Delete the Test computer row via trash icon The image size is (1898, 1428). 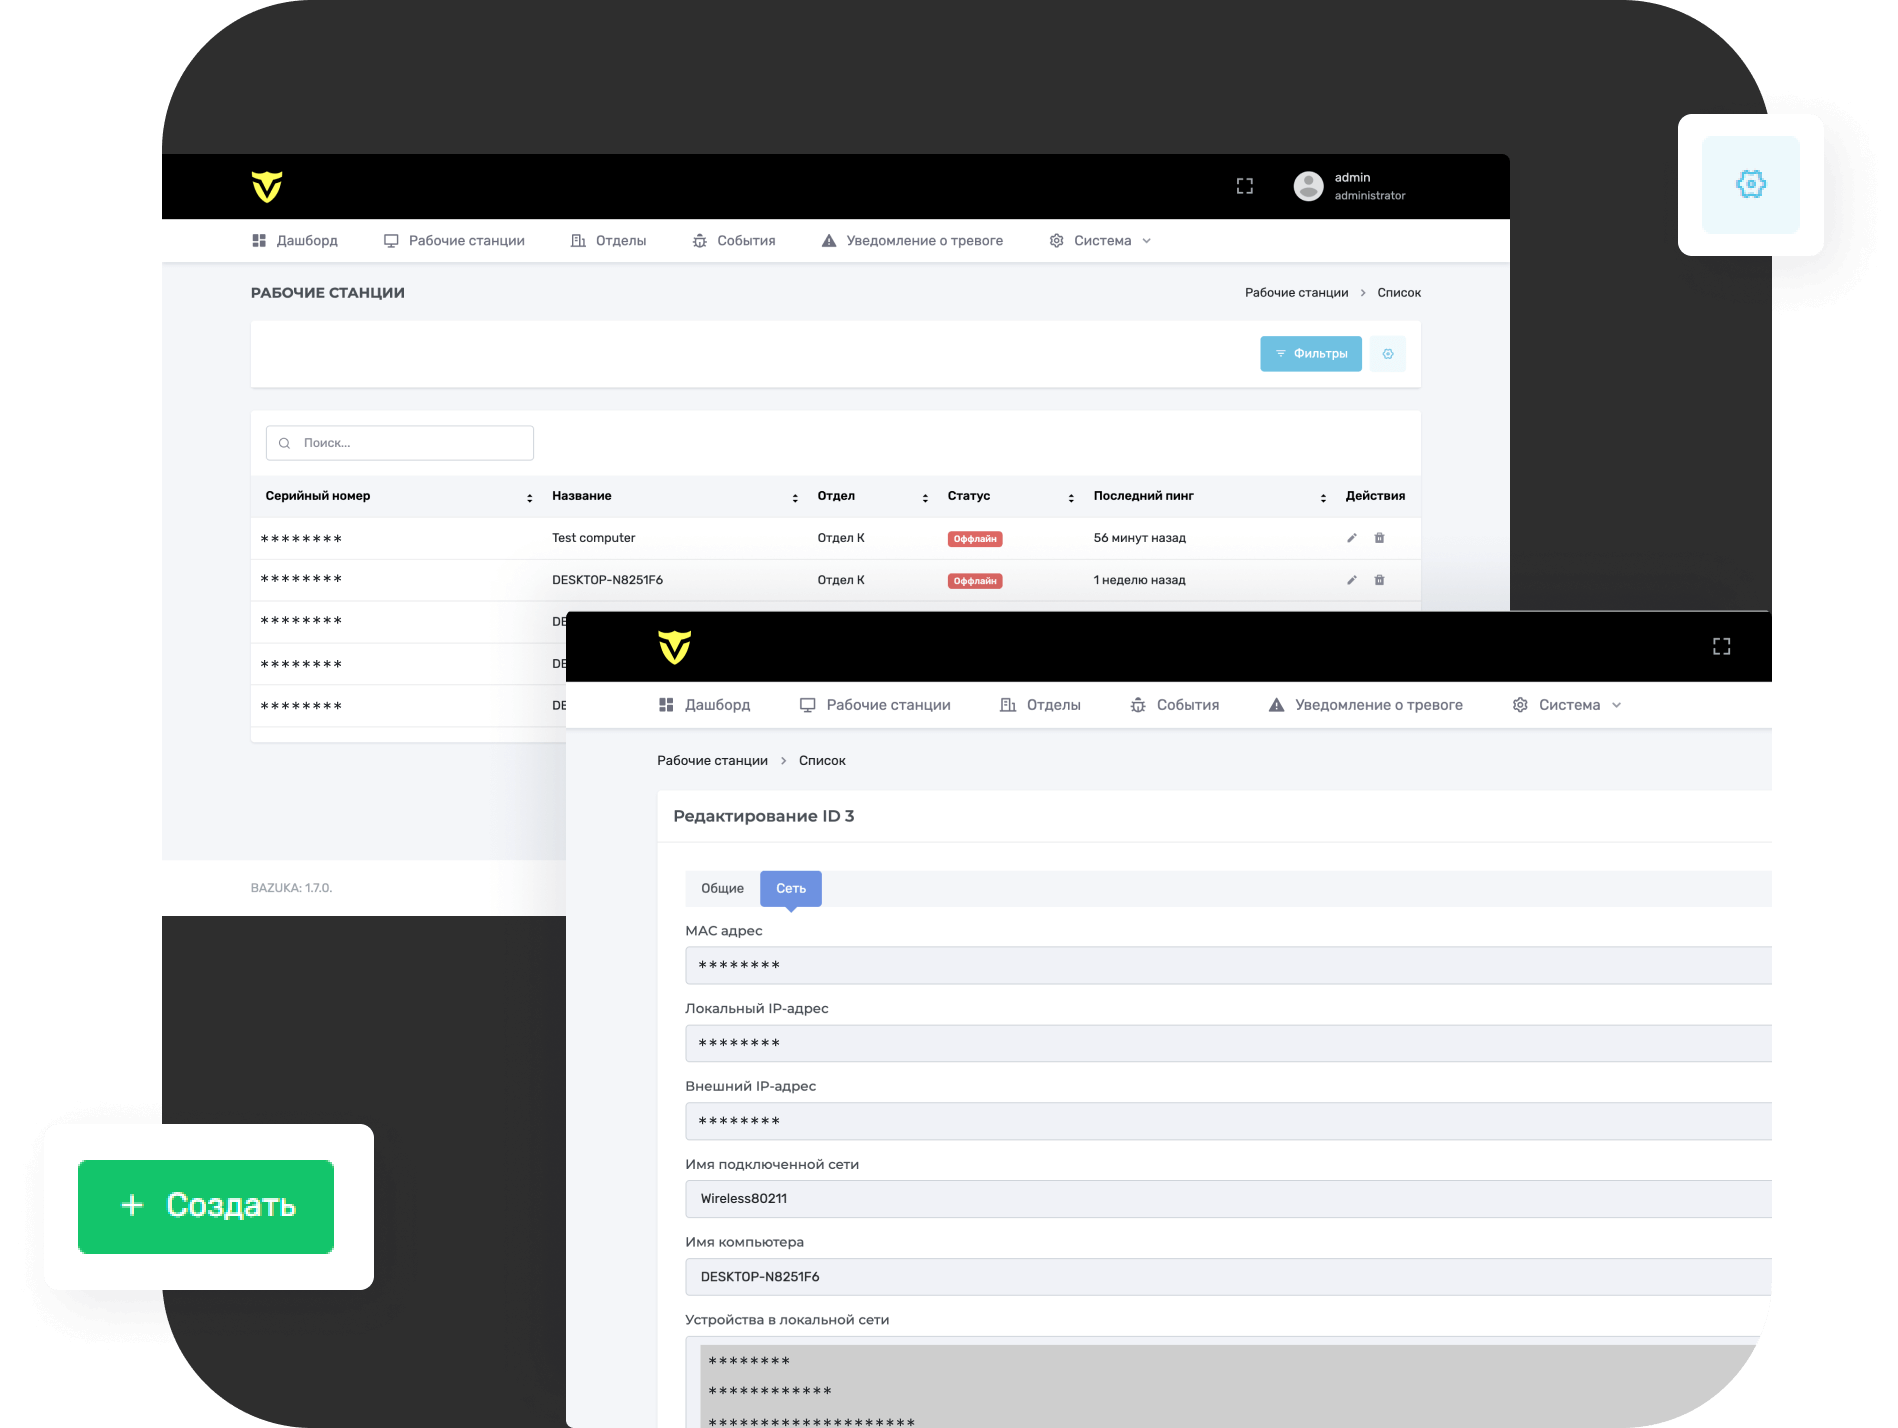[1379, 538]
